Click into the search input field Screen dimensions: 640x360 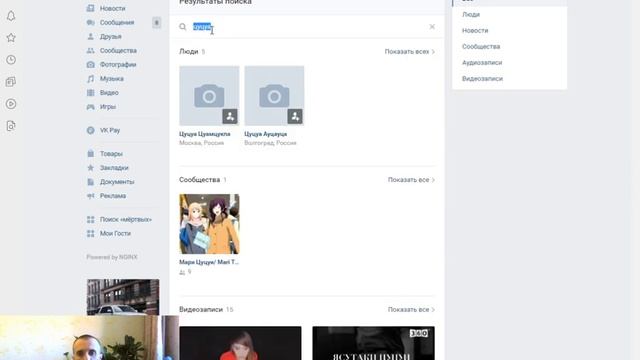click(x=307, y=27)
